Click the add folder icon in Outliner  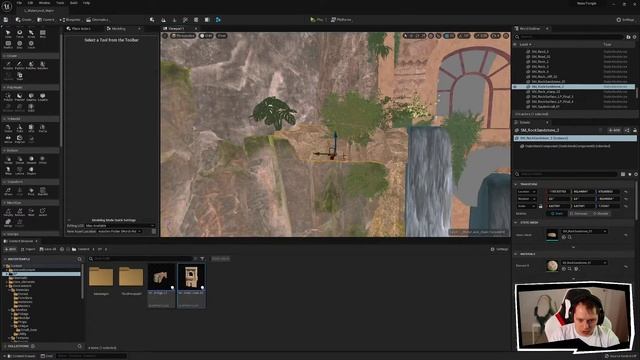(628, 37)
